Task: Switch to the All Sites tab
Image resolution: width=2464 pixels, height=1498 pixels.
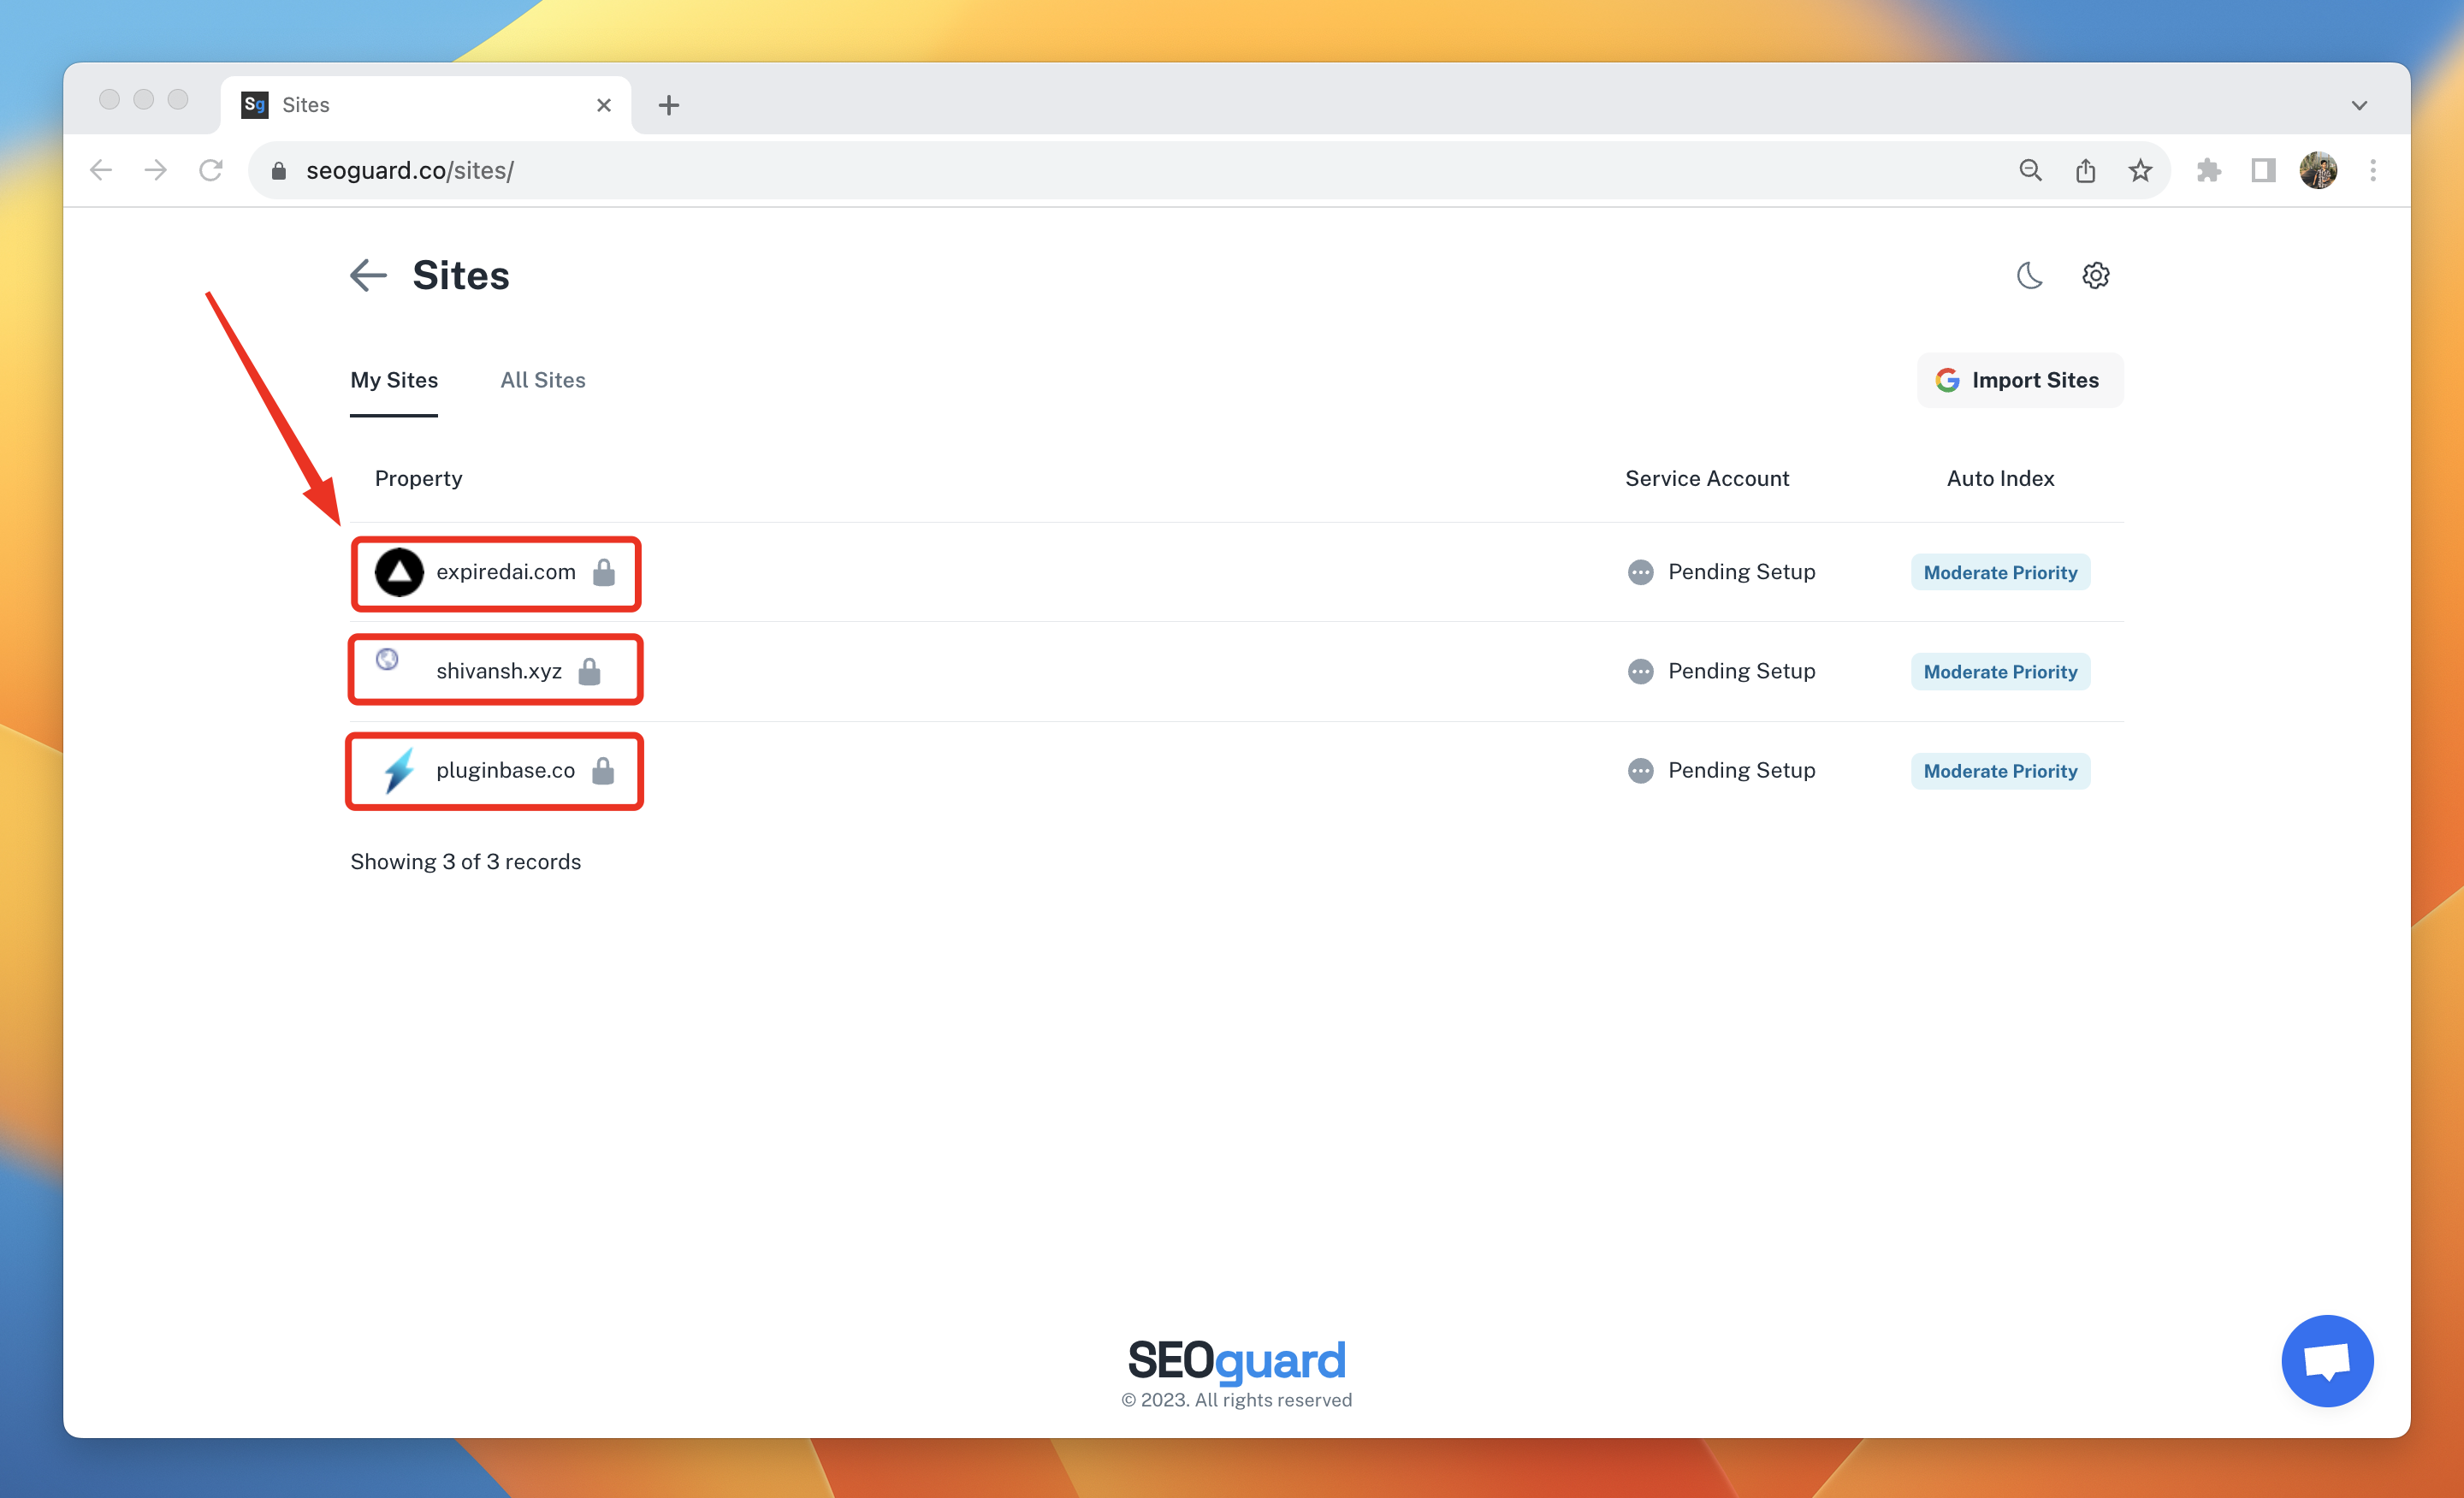Action: click(x=543, y=380)
